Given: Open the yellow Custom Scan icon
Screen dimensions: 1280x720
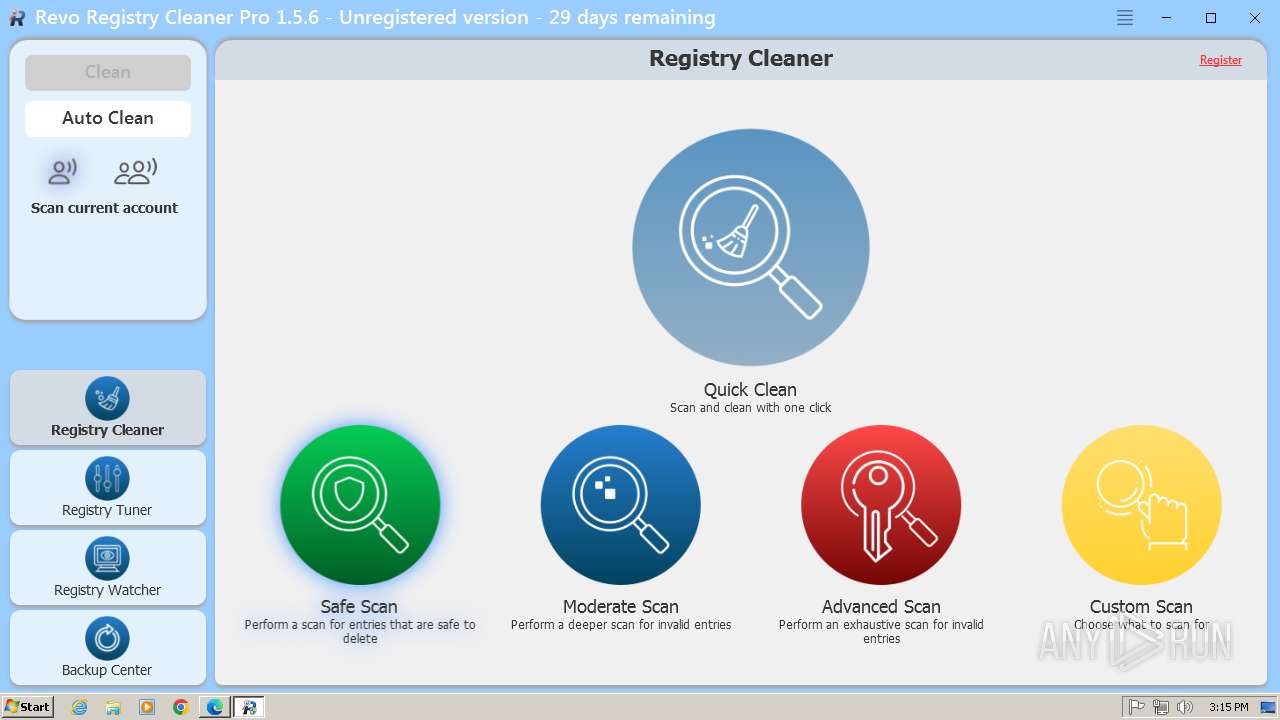Looking at the screenshot, I should point(1141,505).
